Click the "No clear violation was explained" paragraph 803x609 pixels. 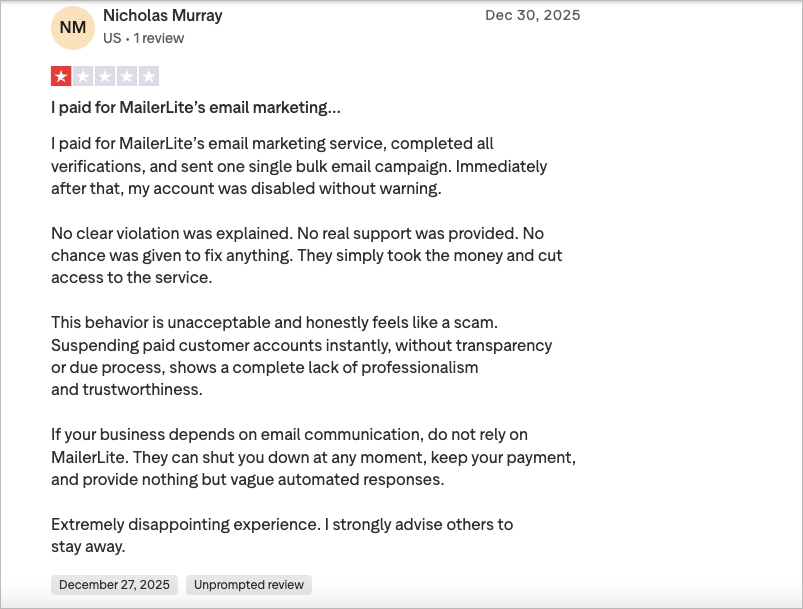306,255
